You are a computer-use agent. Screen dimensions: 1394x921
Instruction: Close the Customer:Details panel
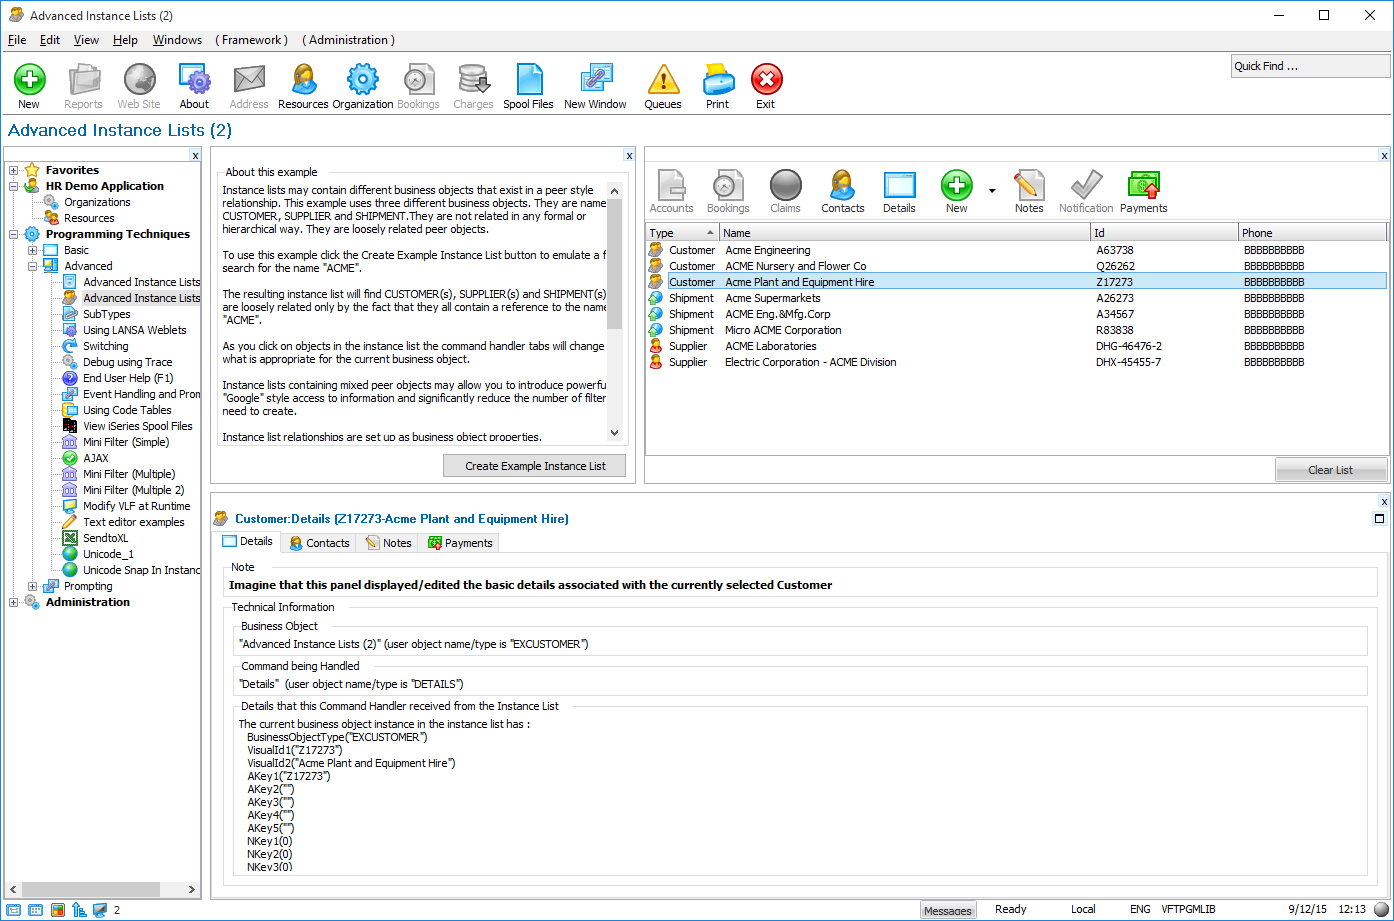click(1384, 502)
